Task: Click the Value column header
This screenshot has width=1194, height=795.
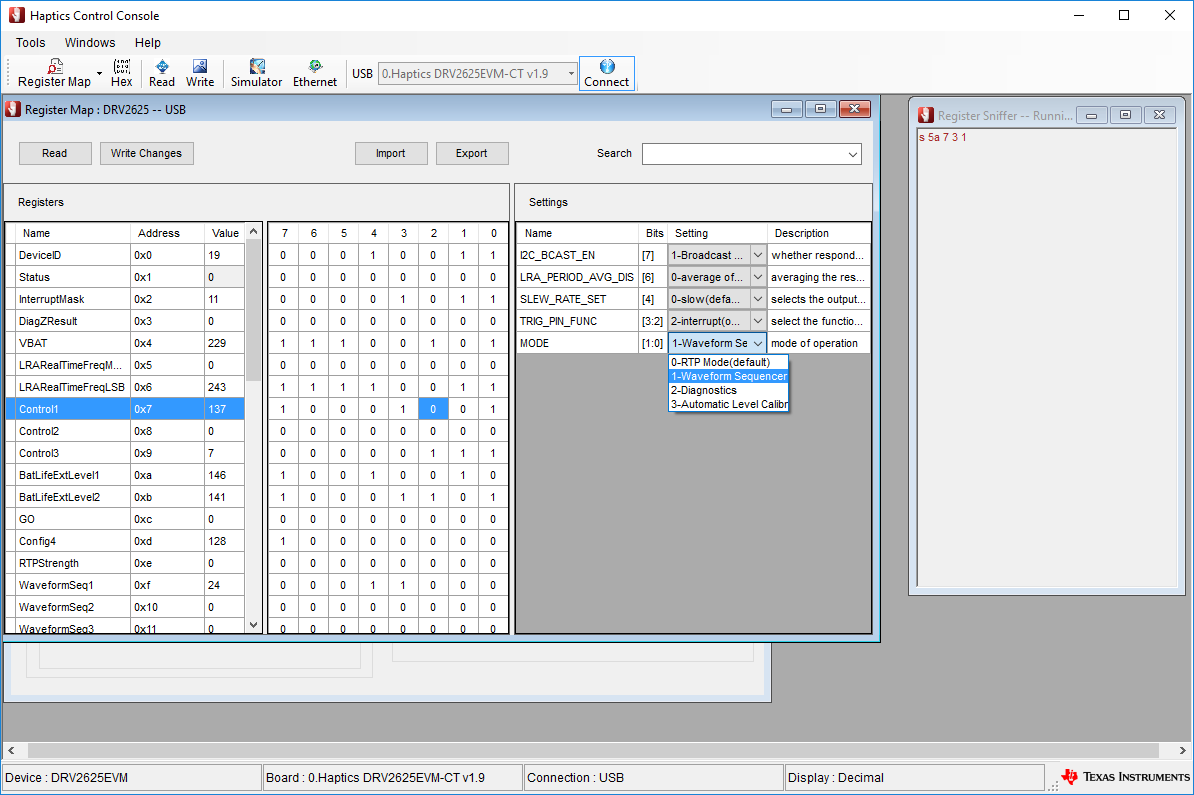Action: point(225,233)
